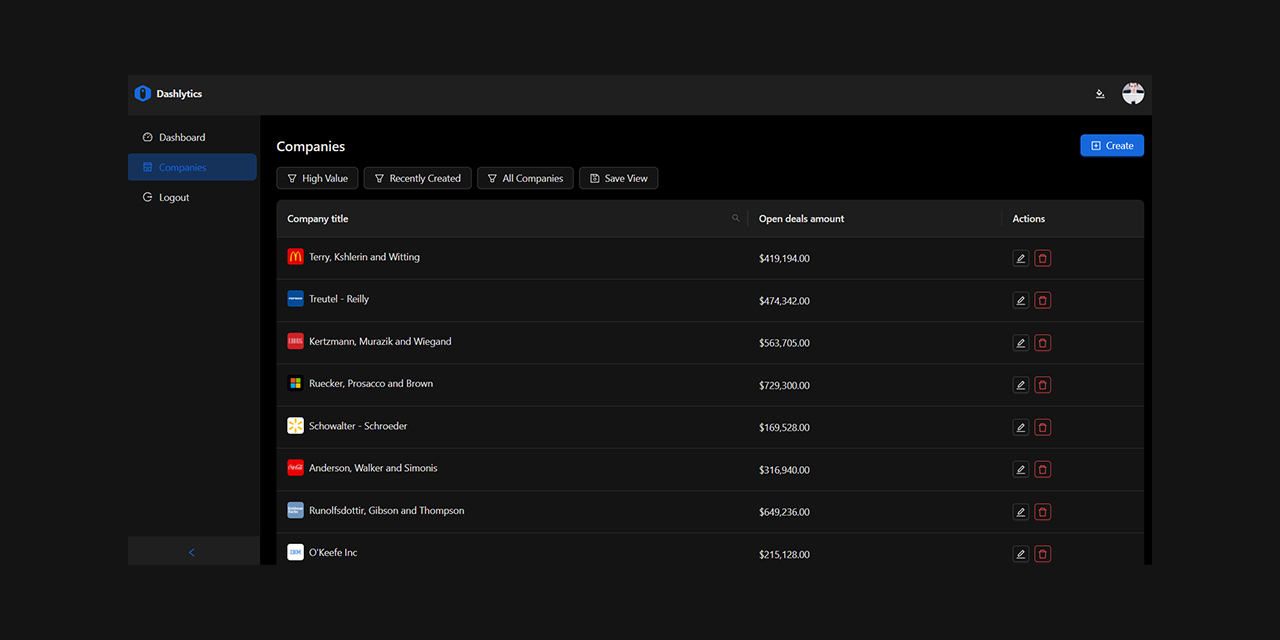
Task: Edit Terry, Kshlerin and Witting
Action: tap(1021, 258)
